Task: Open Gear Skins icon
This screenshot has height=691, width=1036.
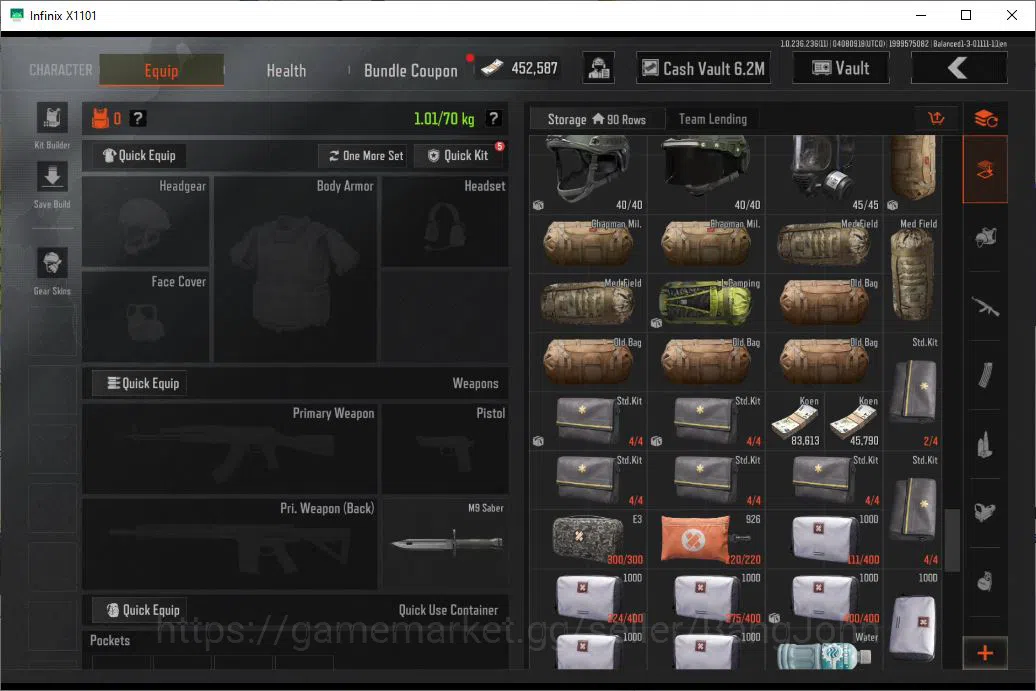Action: tap(52, 264)
